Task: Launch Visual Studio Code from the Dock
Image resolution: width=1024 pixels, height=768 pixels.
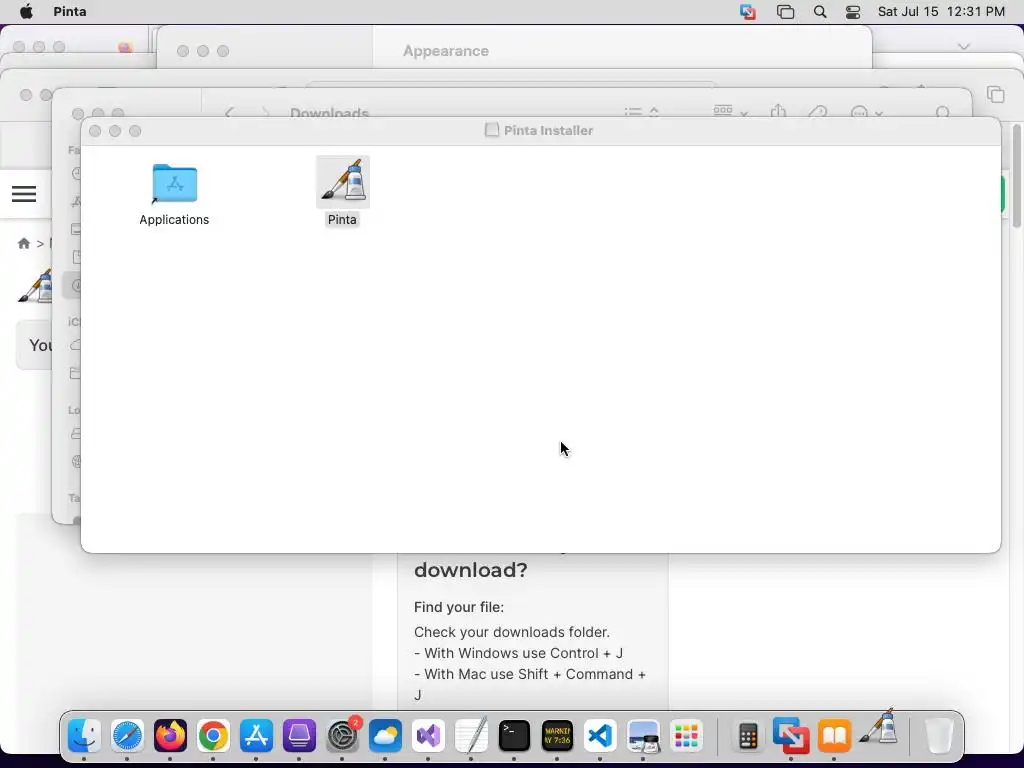Action: [x=600, y=736]
